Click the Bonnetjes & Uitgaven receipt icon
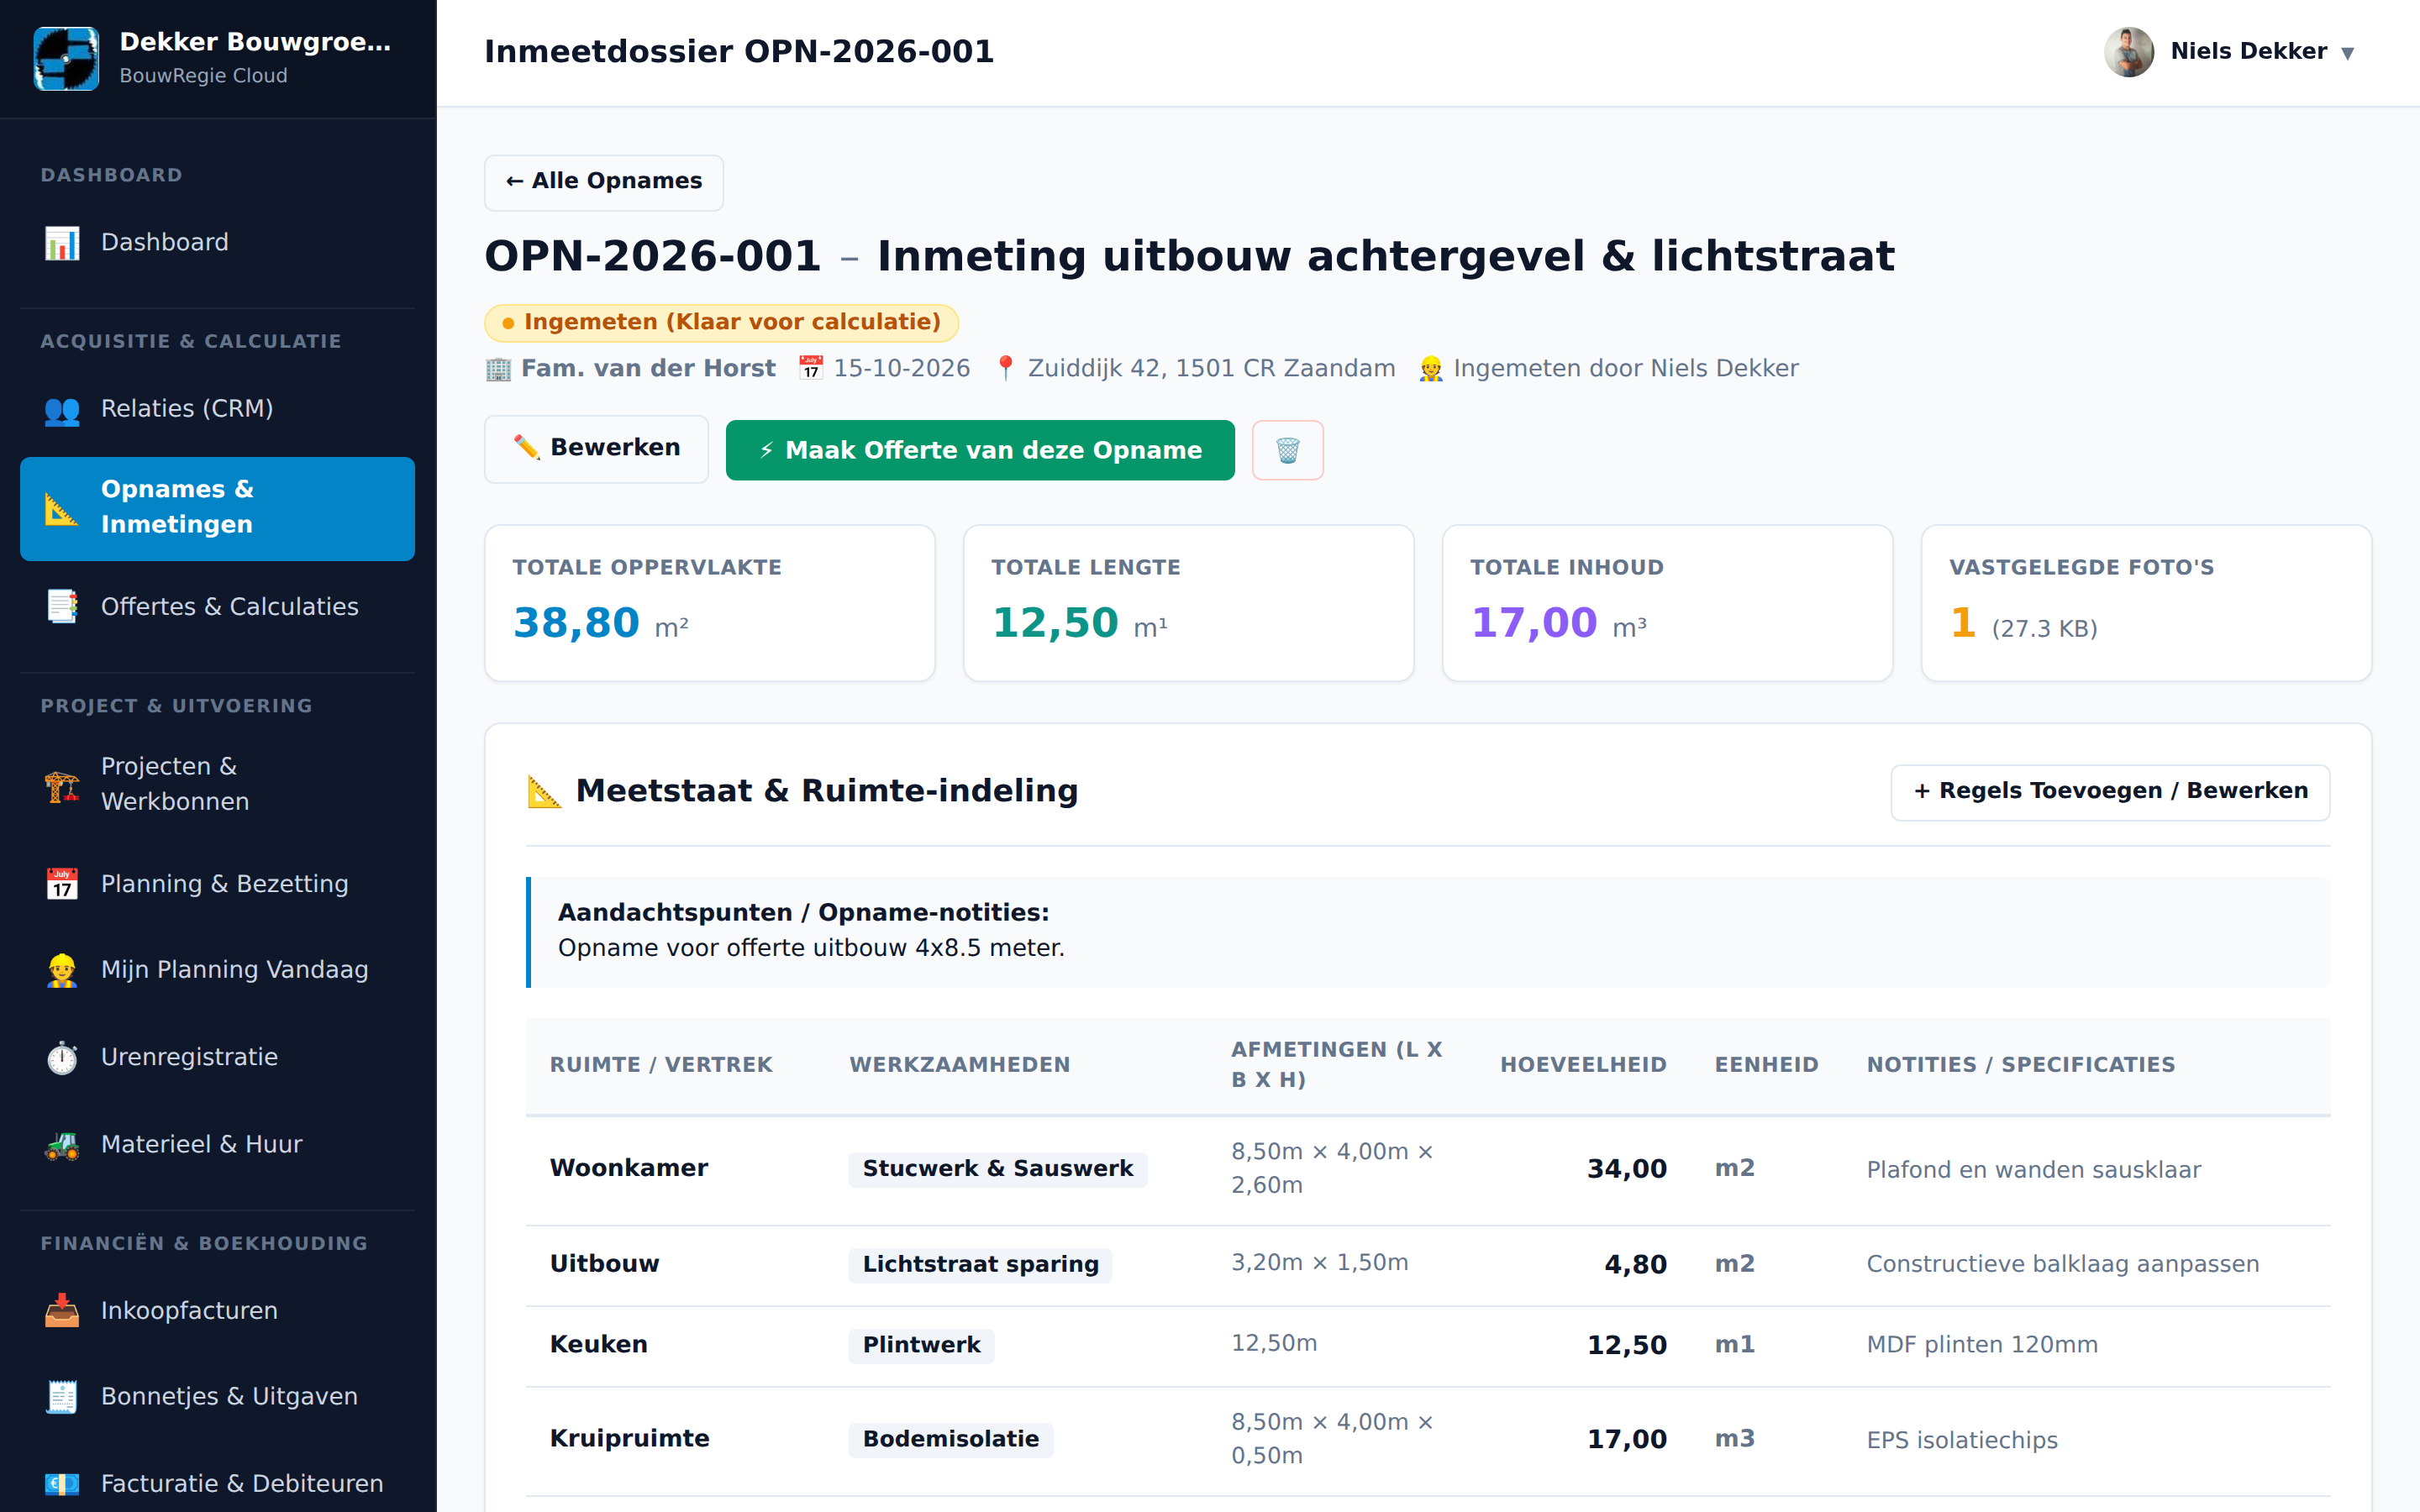 pos(62,1397)
